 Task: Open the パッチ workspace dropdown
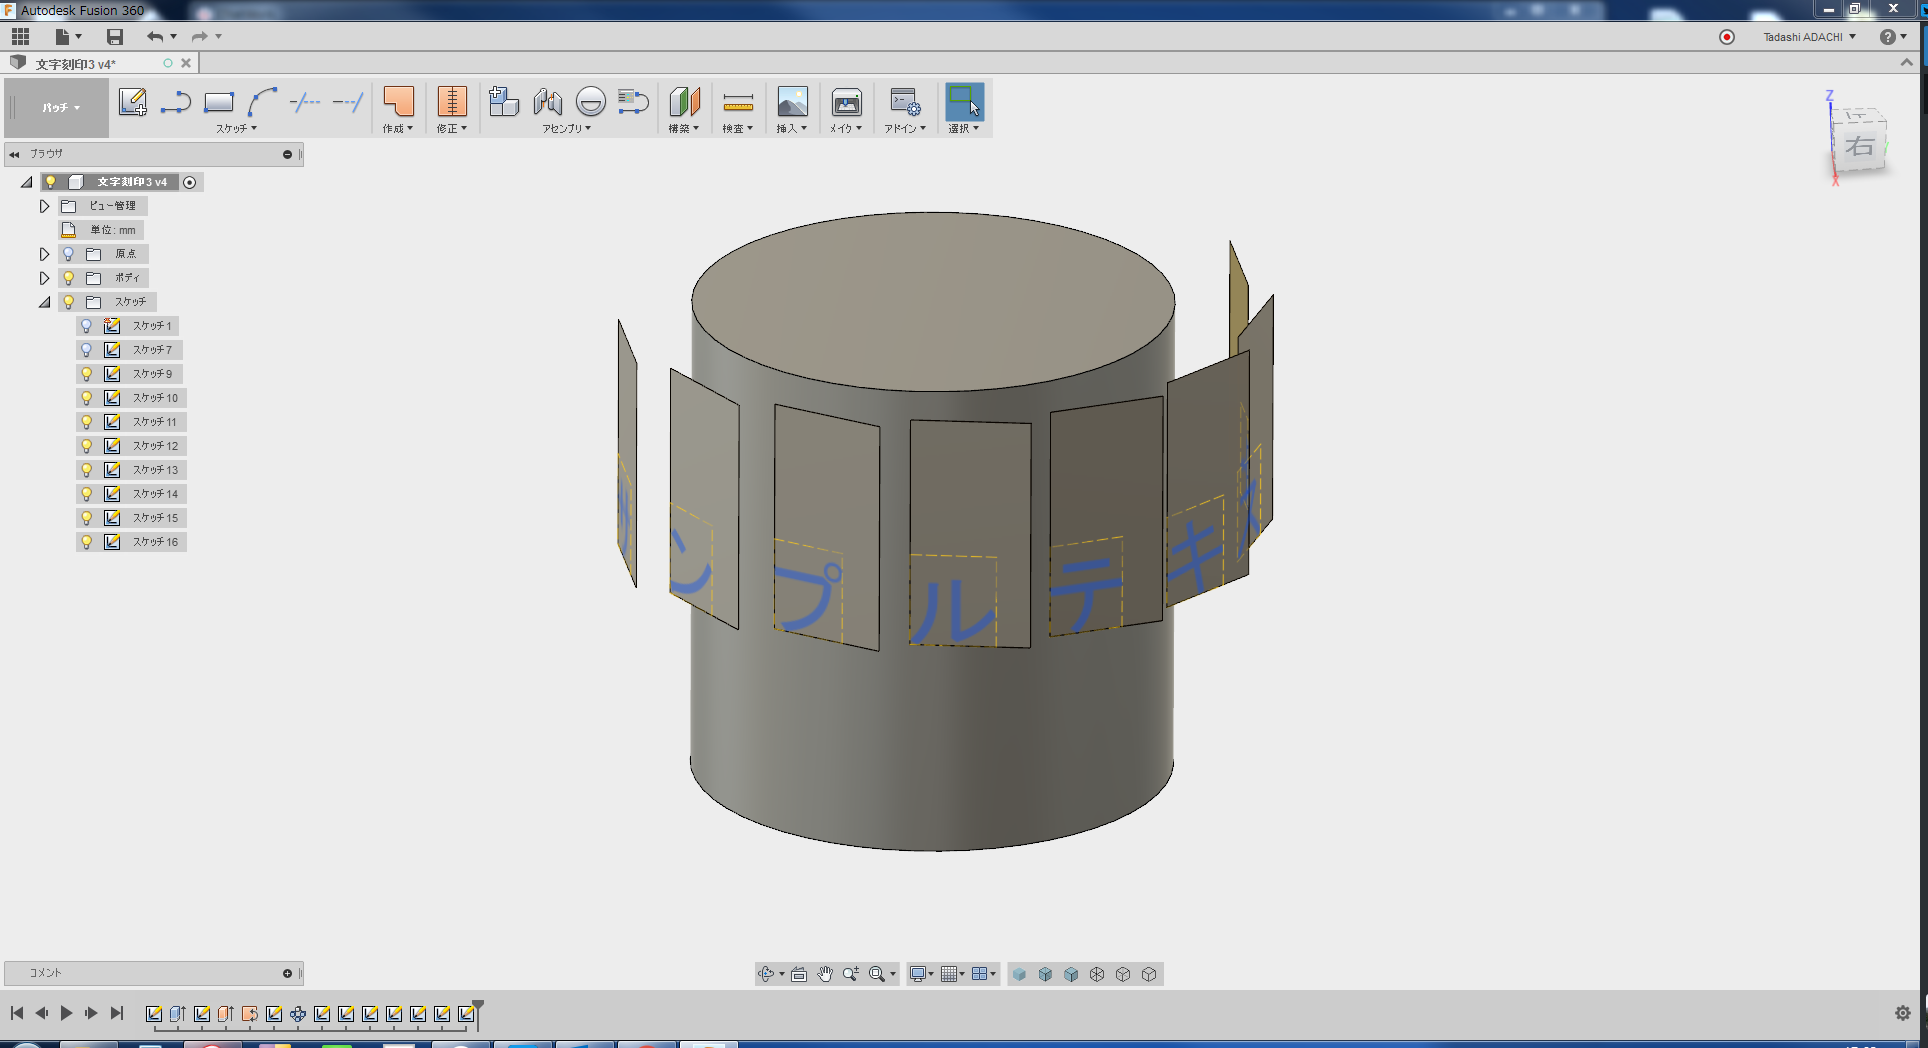pyautogui.click(x=60, y=108)
